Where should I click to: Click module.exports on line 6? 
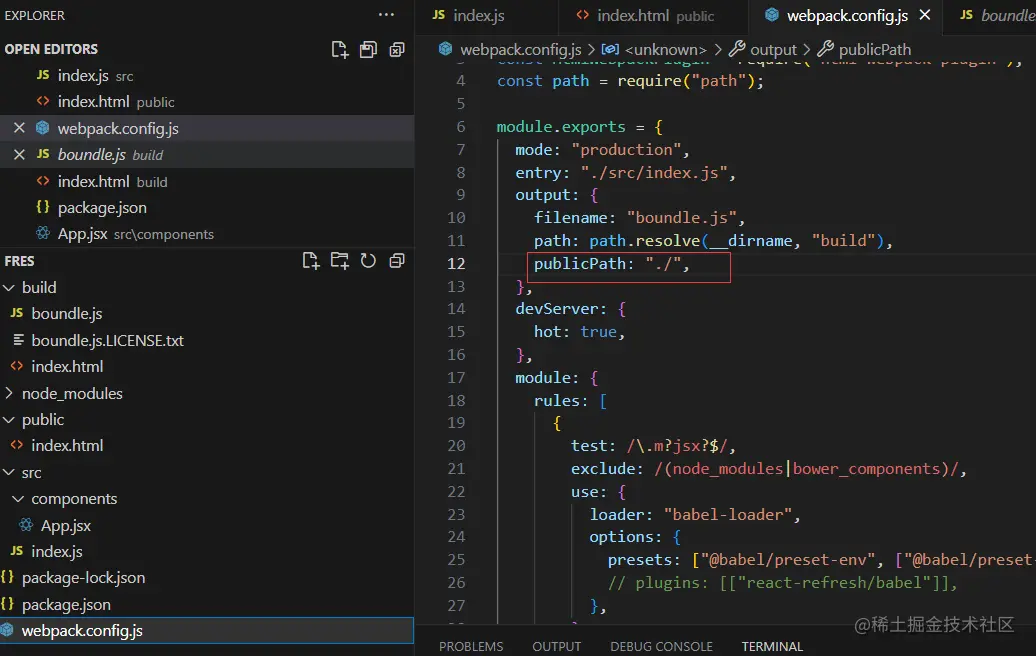tap(561, 127)
